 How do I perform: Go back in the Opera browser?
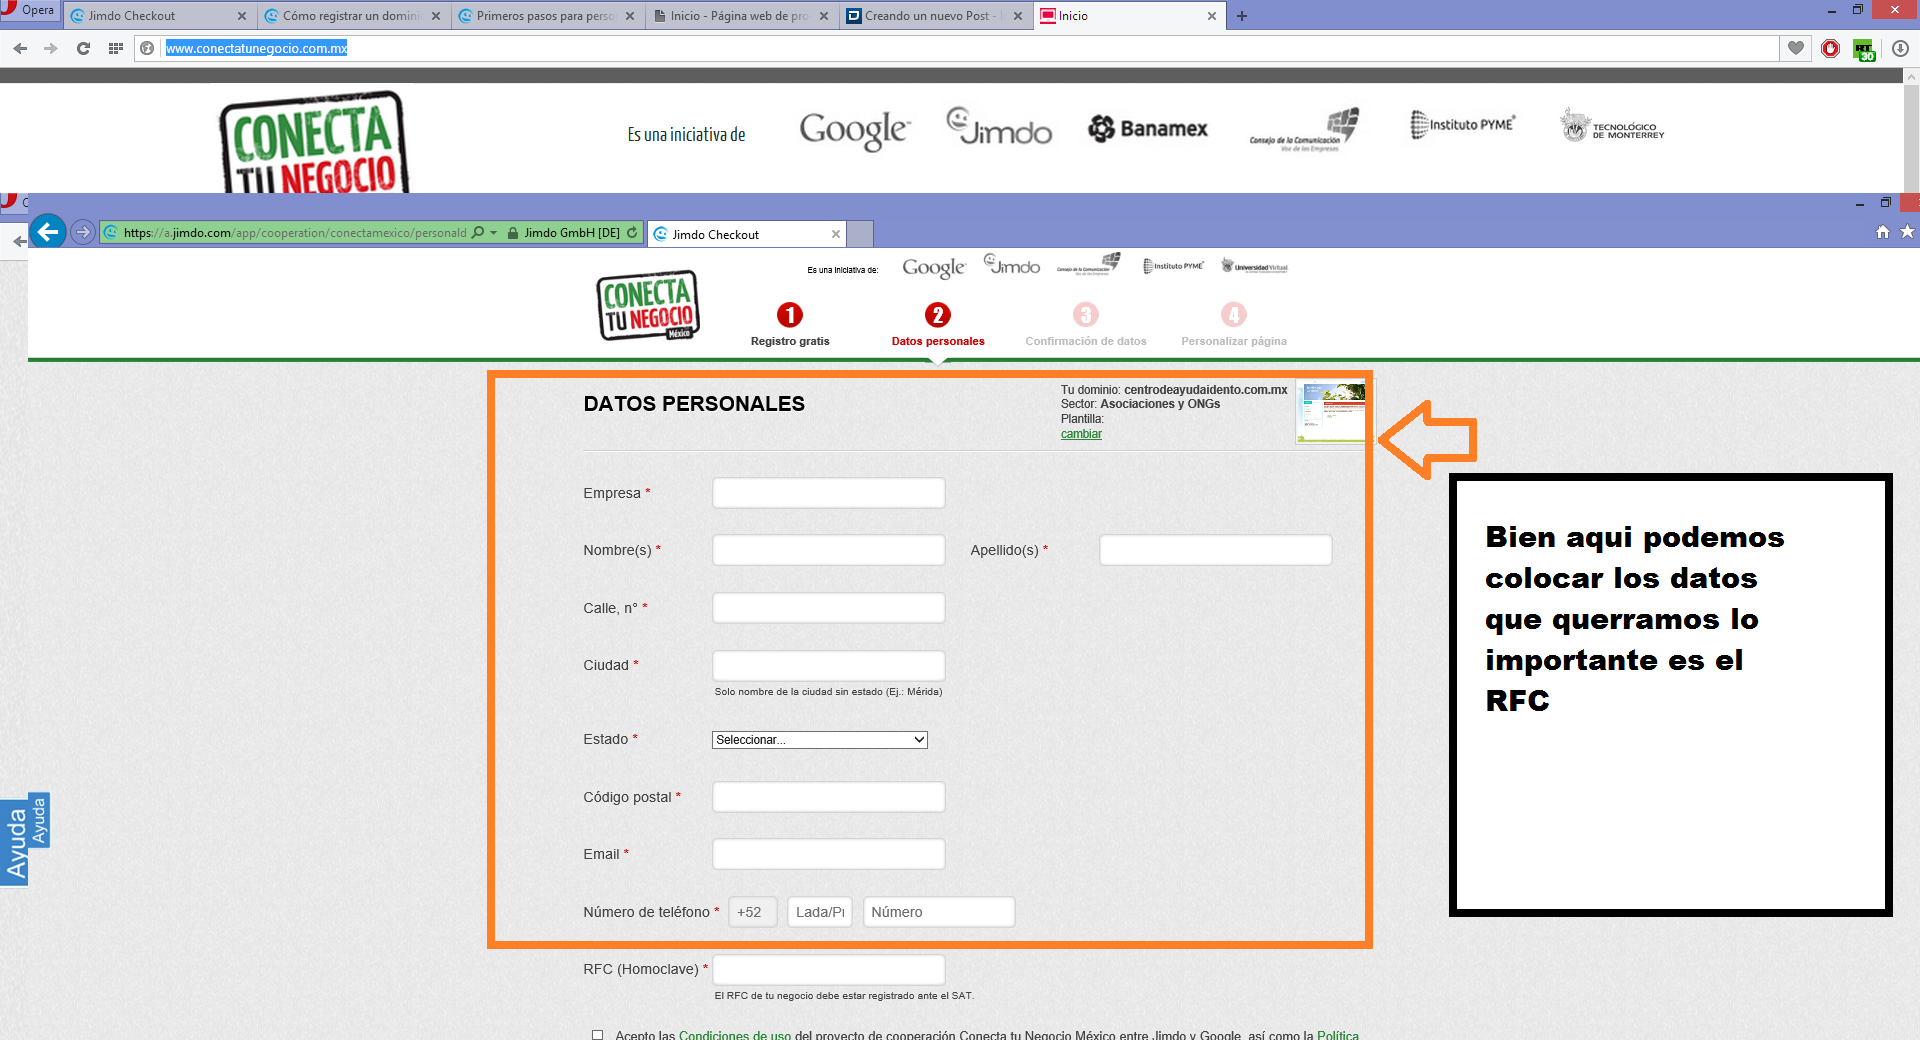point(20,48)
